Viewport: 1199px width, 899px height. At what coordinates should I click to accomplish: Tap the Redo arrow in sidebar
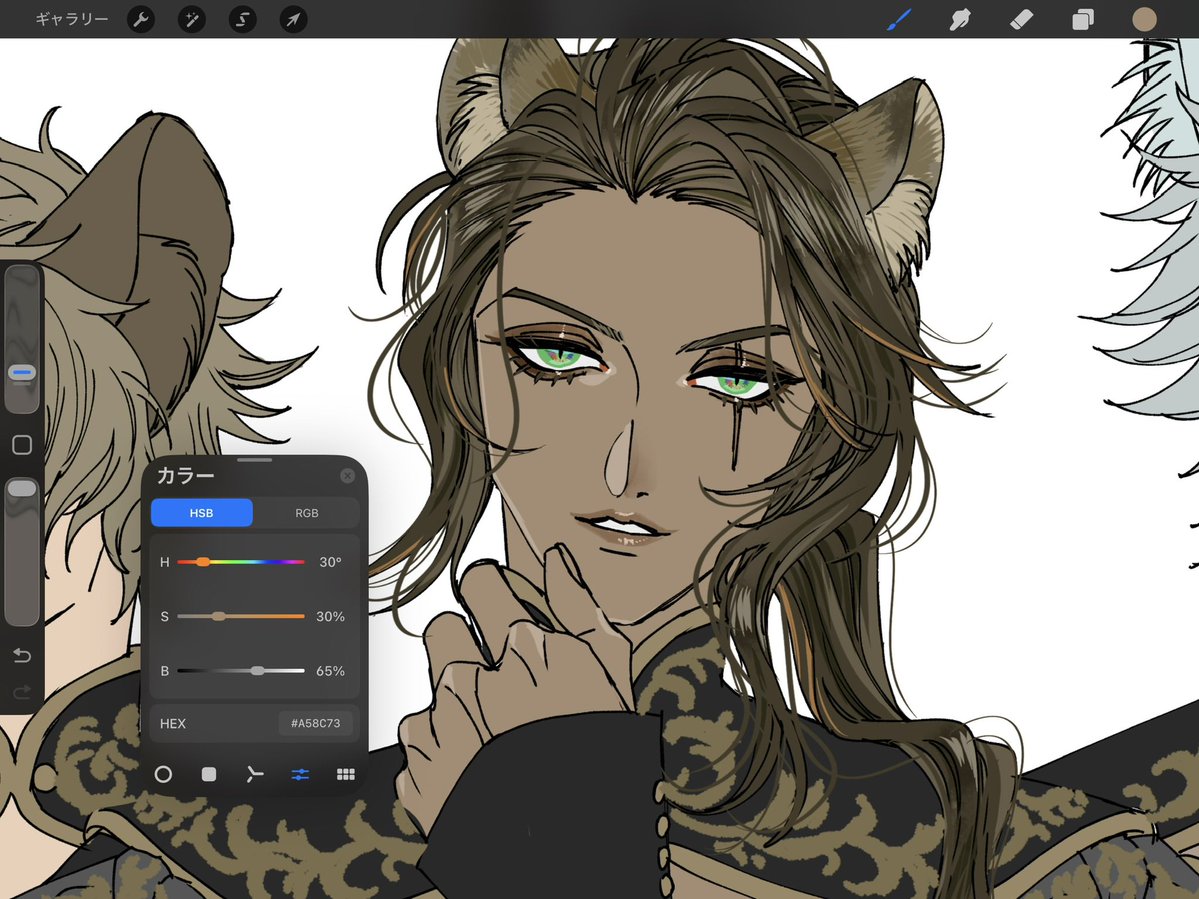(x=22, y=692)
